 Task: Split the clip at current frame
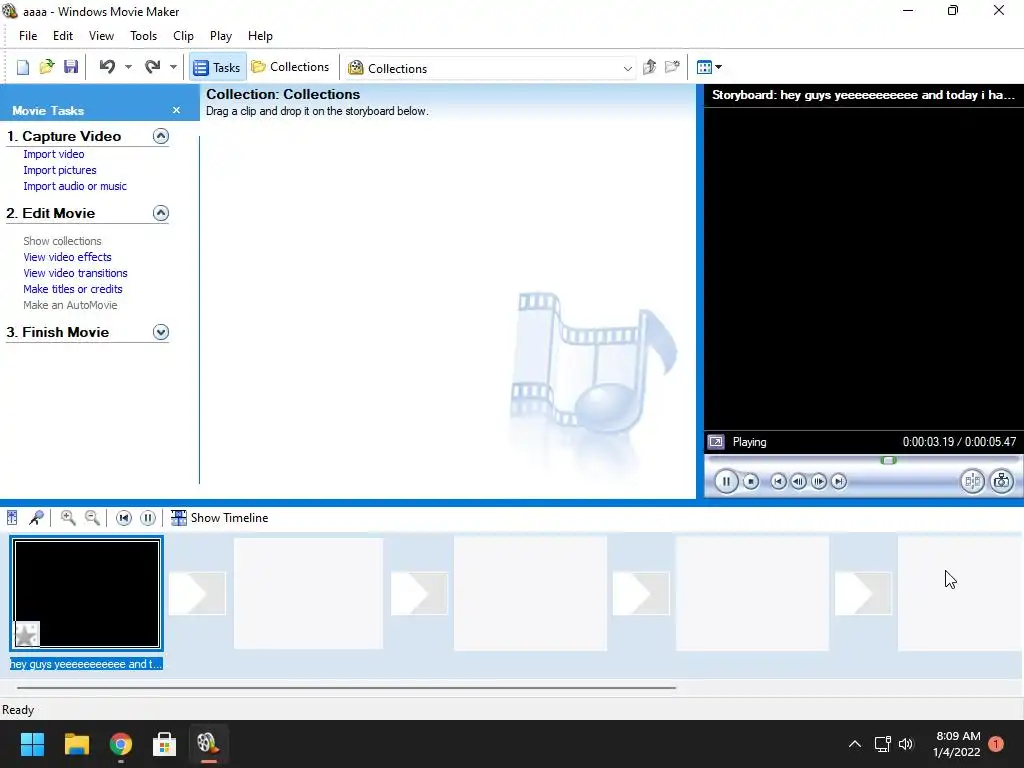tap(972, 481)
